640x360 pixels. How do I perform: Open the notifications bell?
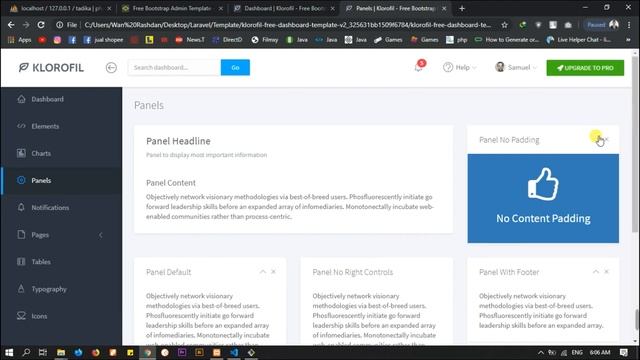click(418, 67)
